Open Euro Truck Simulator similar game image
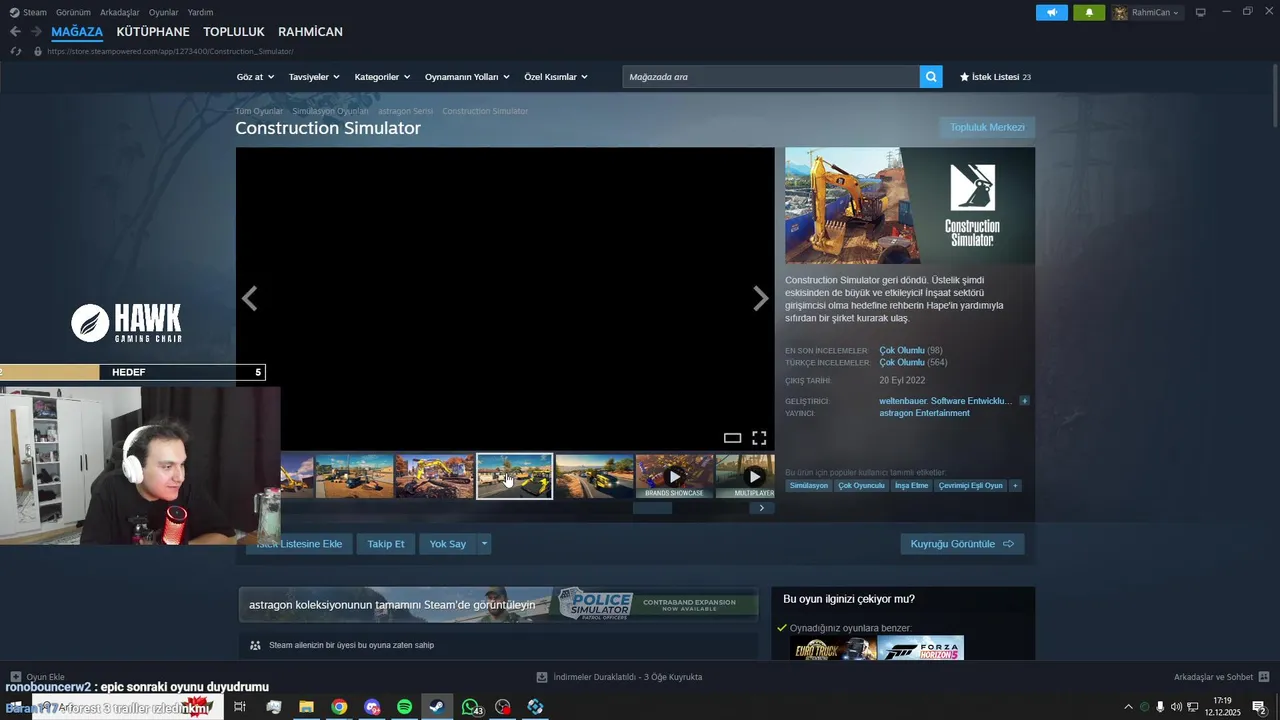 click(833, 648)
